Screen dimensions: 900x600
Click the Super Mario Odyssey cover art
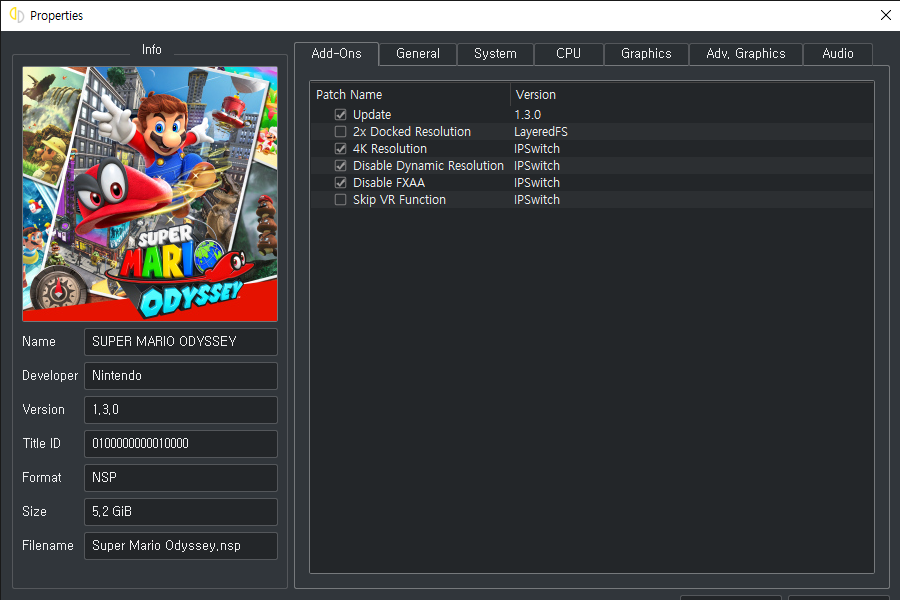(x=150, y=193)
